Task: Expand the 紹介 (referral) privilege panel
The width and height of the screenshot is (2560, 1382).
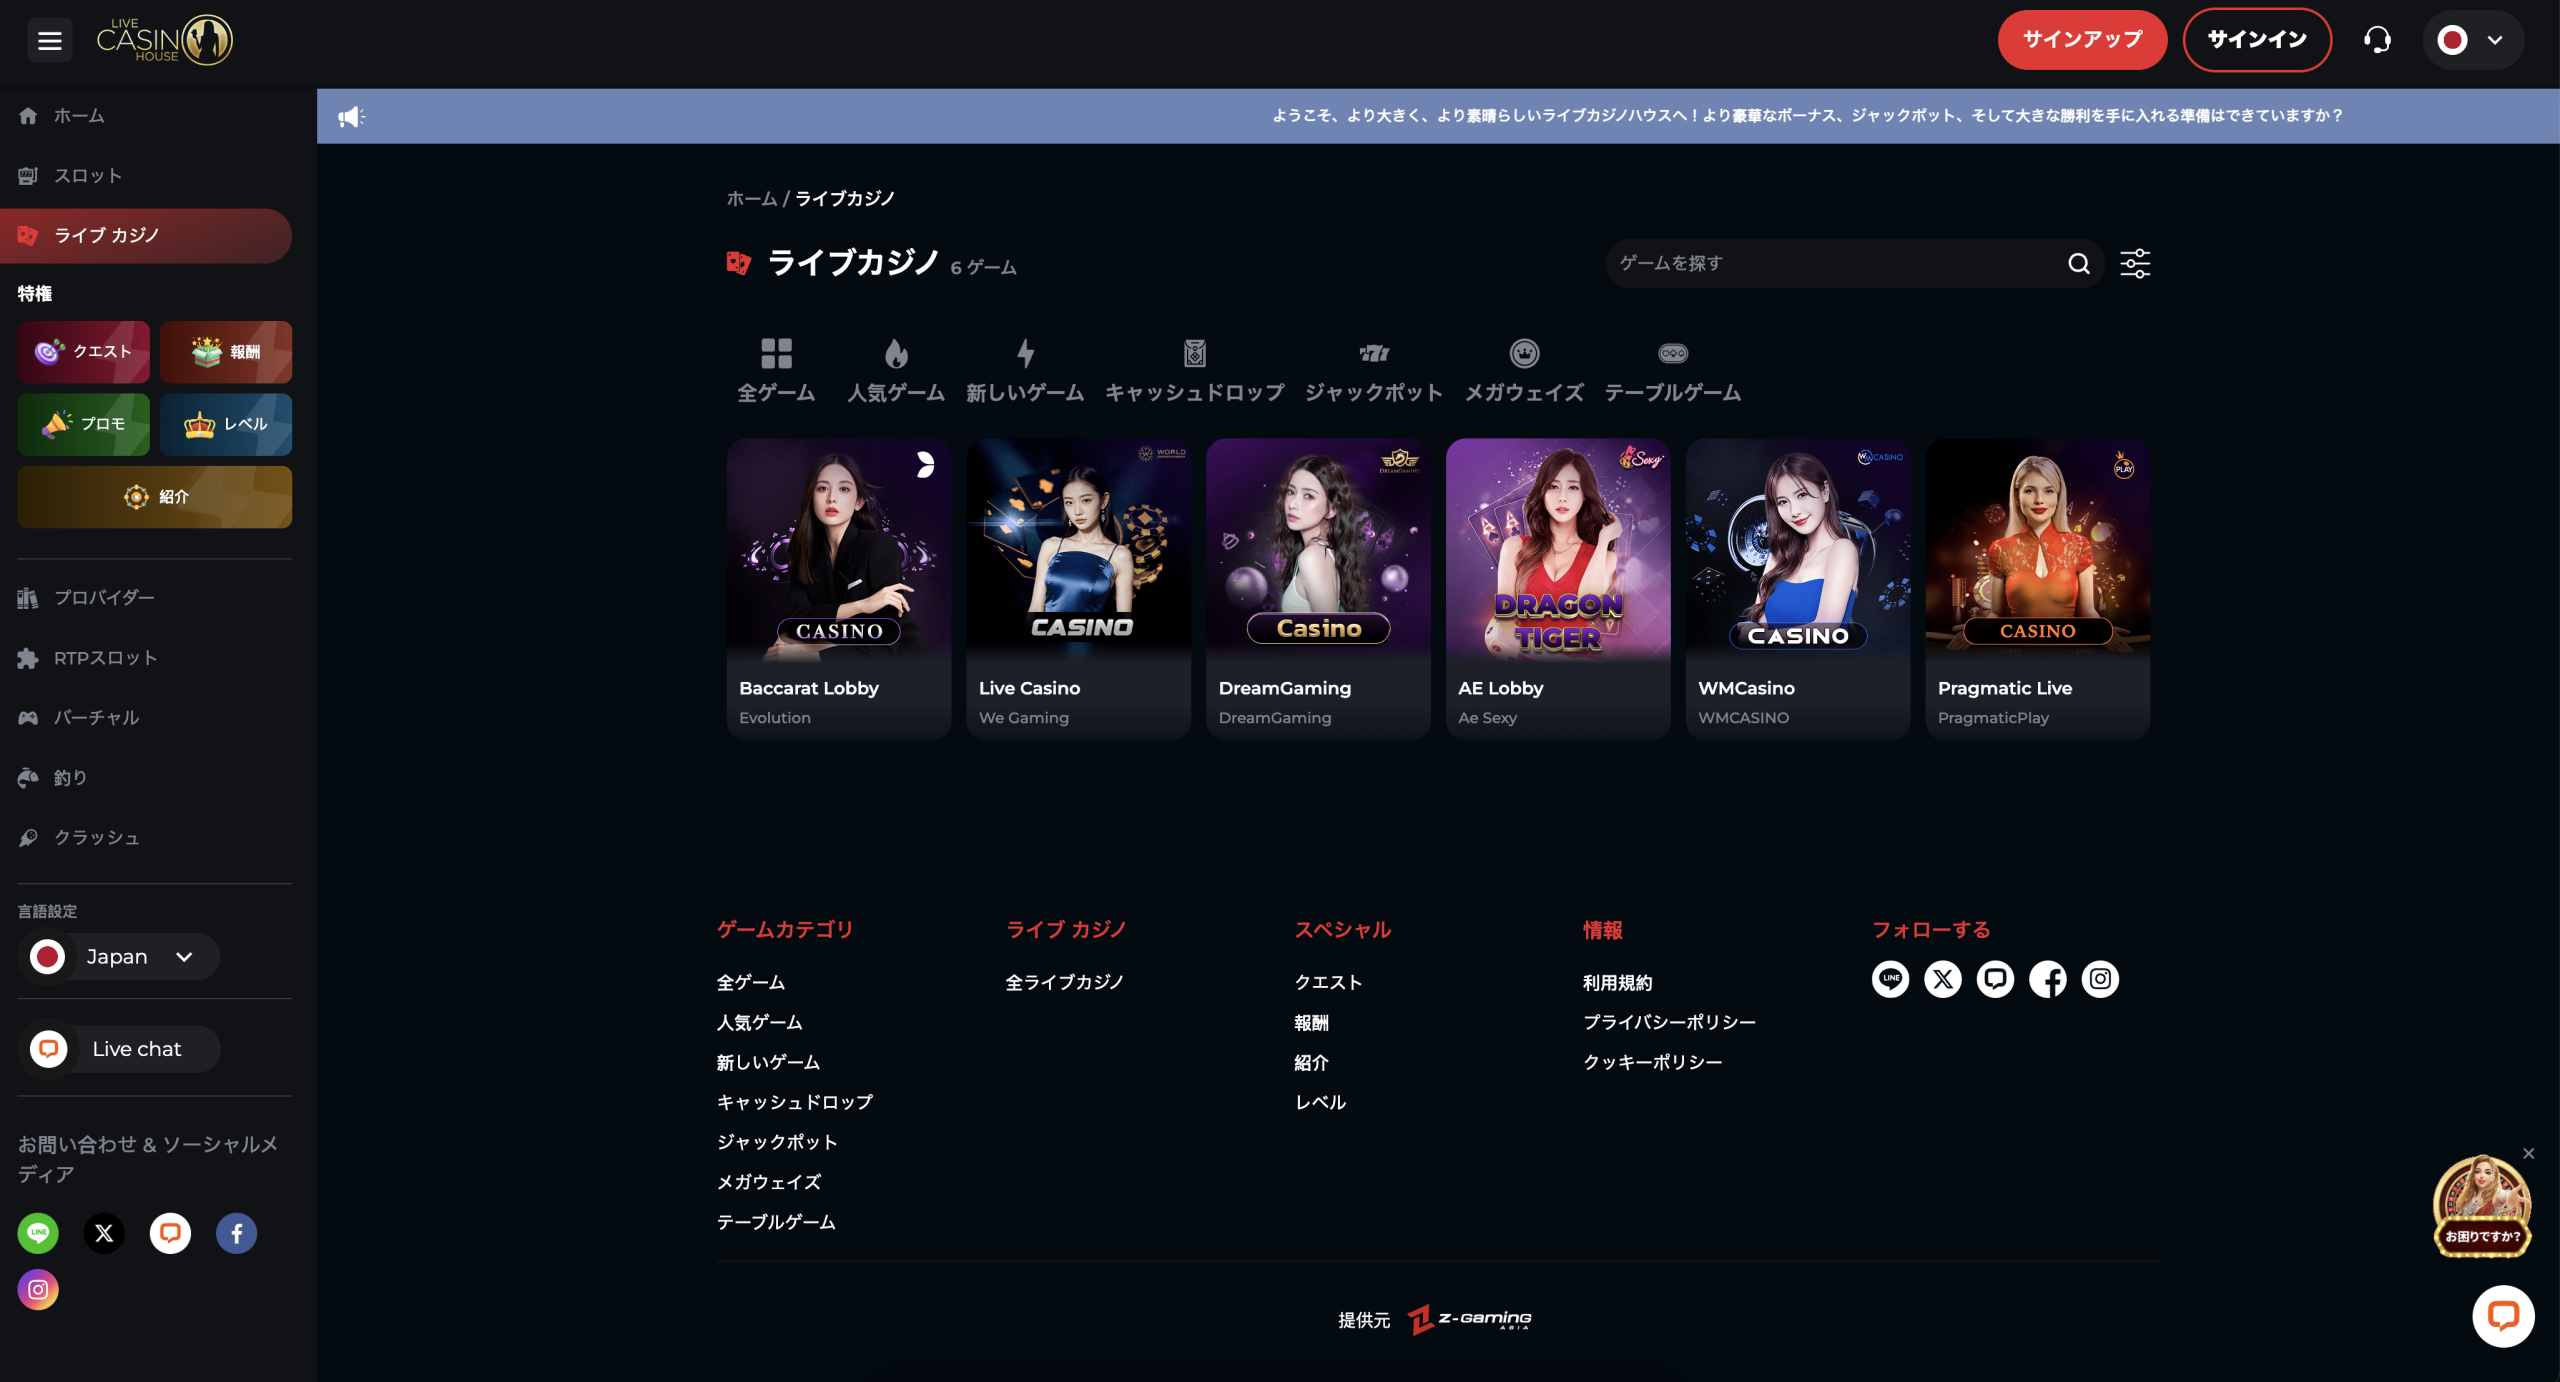Action: click(x=154, y=496)
